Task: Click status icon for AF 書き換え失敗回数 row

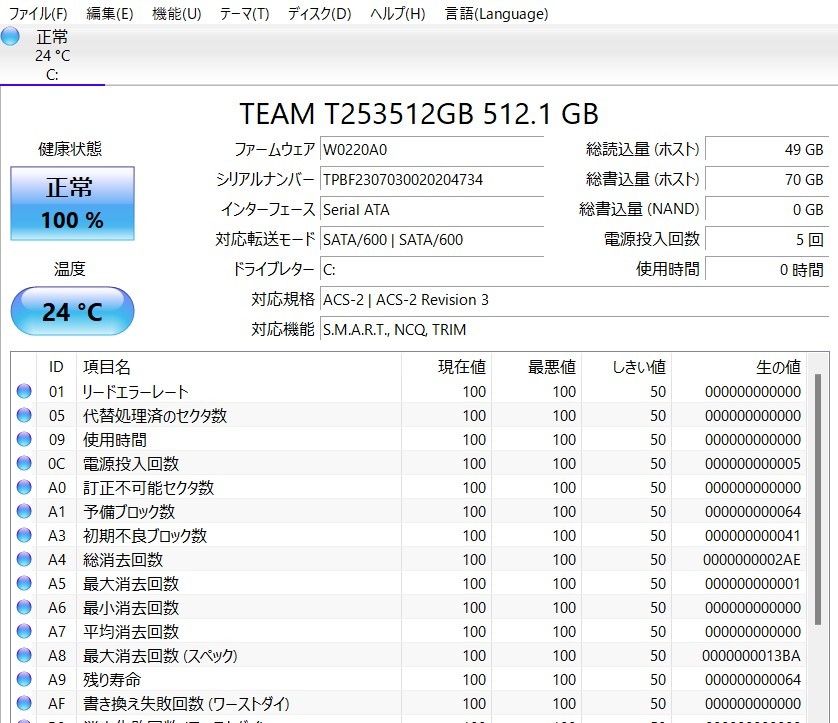Action: (x=24, y=704)
